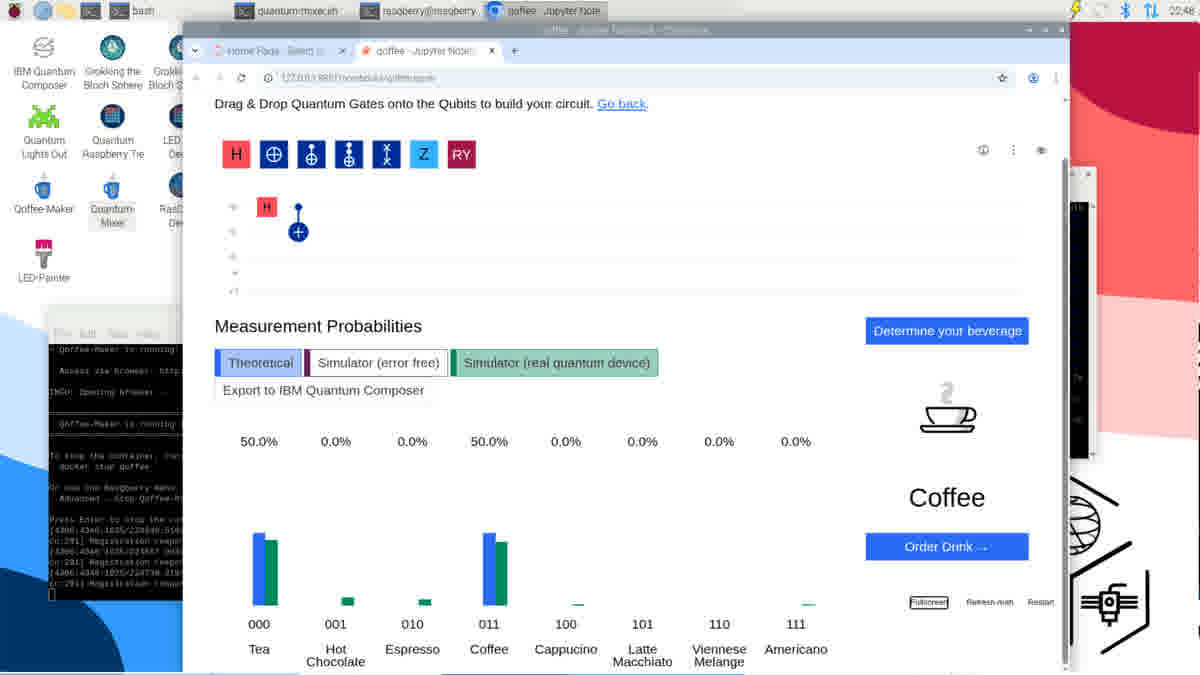Open the Raspberry Pi main menu
The height and width of the screenshot is (675, 1200).
15,11
